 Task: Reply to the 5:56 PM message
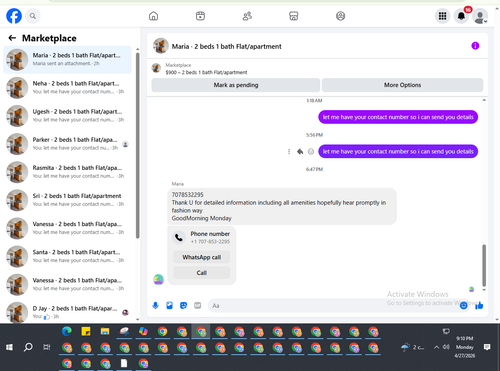click(300, 152)
